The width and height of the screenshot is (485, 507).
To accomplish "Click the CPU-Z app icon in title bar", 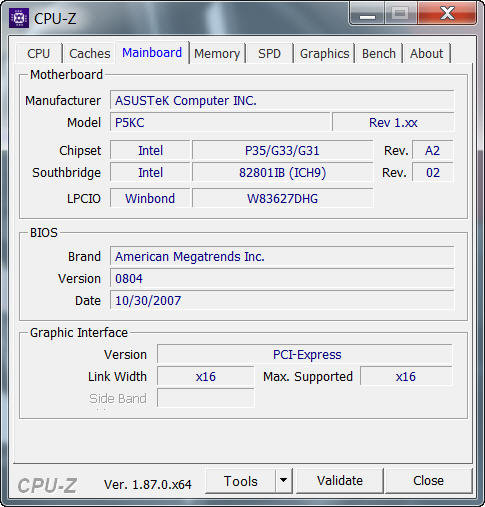I will tap(19, 18).
